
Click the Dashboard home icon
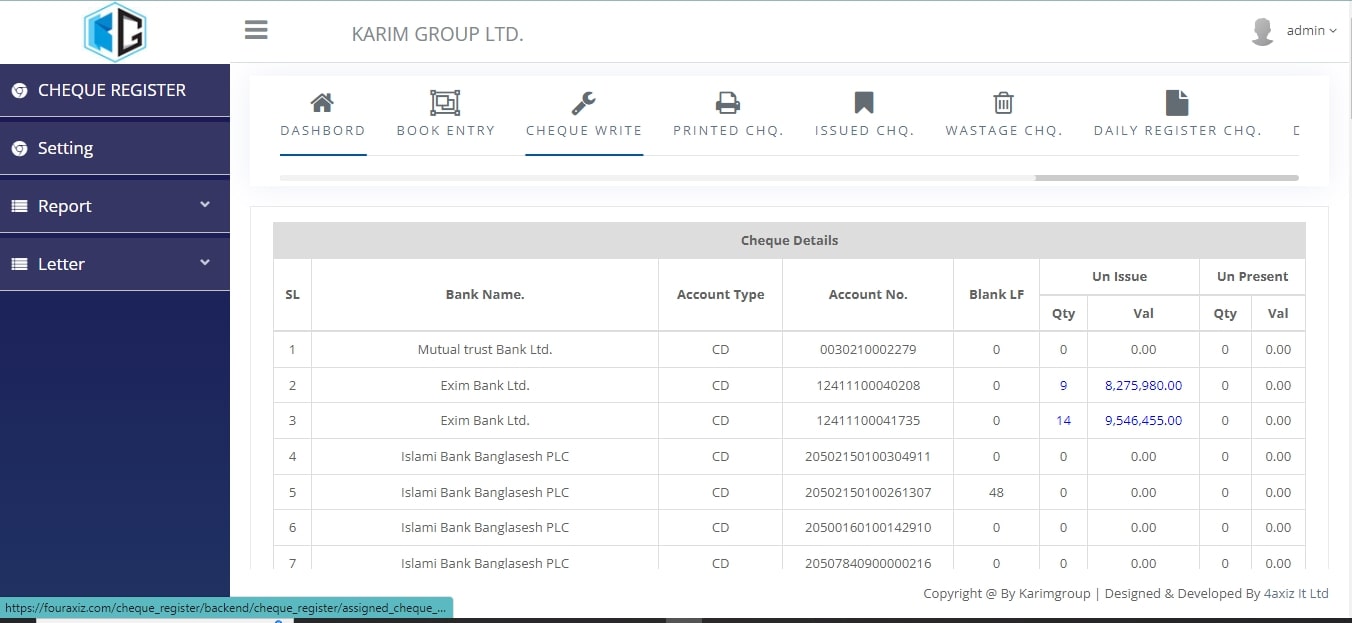[x=322, y=103]
